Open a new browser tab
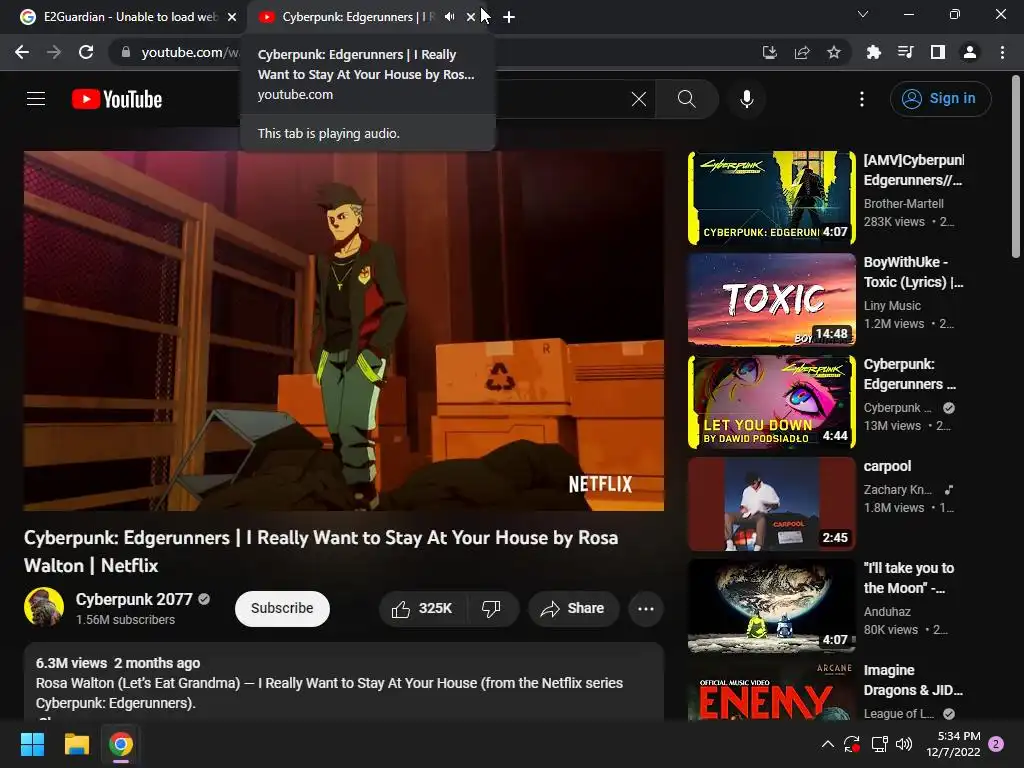 [x=509, y=17]
